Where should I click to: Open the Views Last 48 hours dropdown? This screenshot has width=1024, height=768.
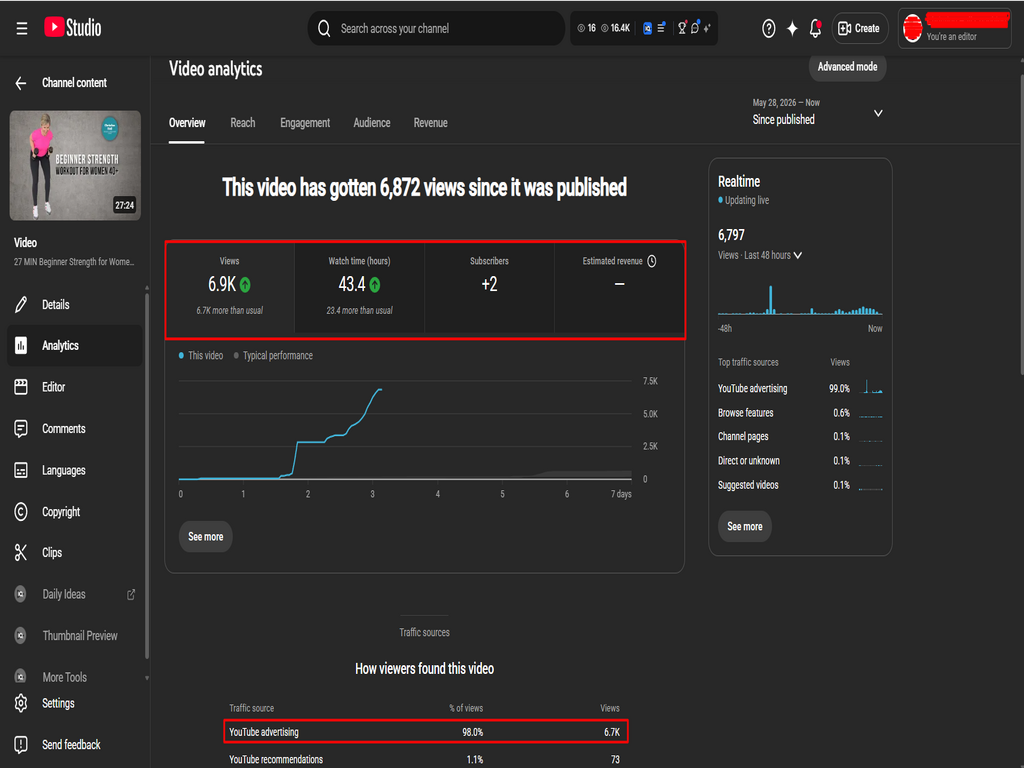(x=760, y=255)
